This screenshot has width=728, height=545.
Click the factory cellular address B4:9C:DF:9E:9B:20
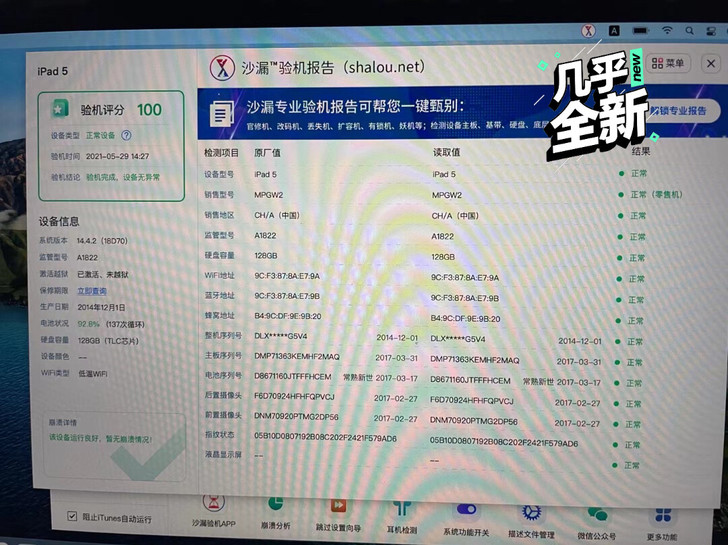coord(287,316)
